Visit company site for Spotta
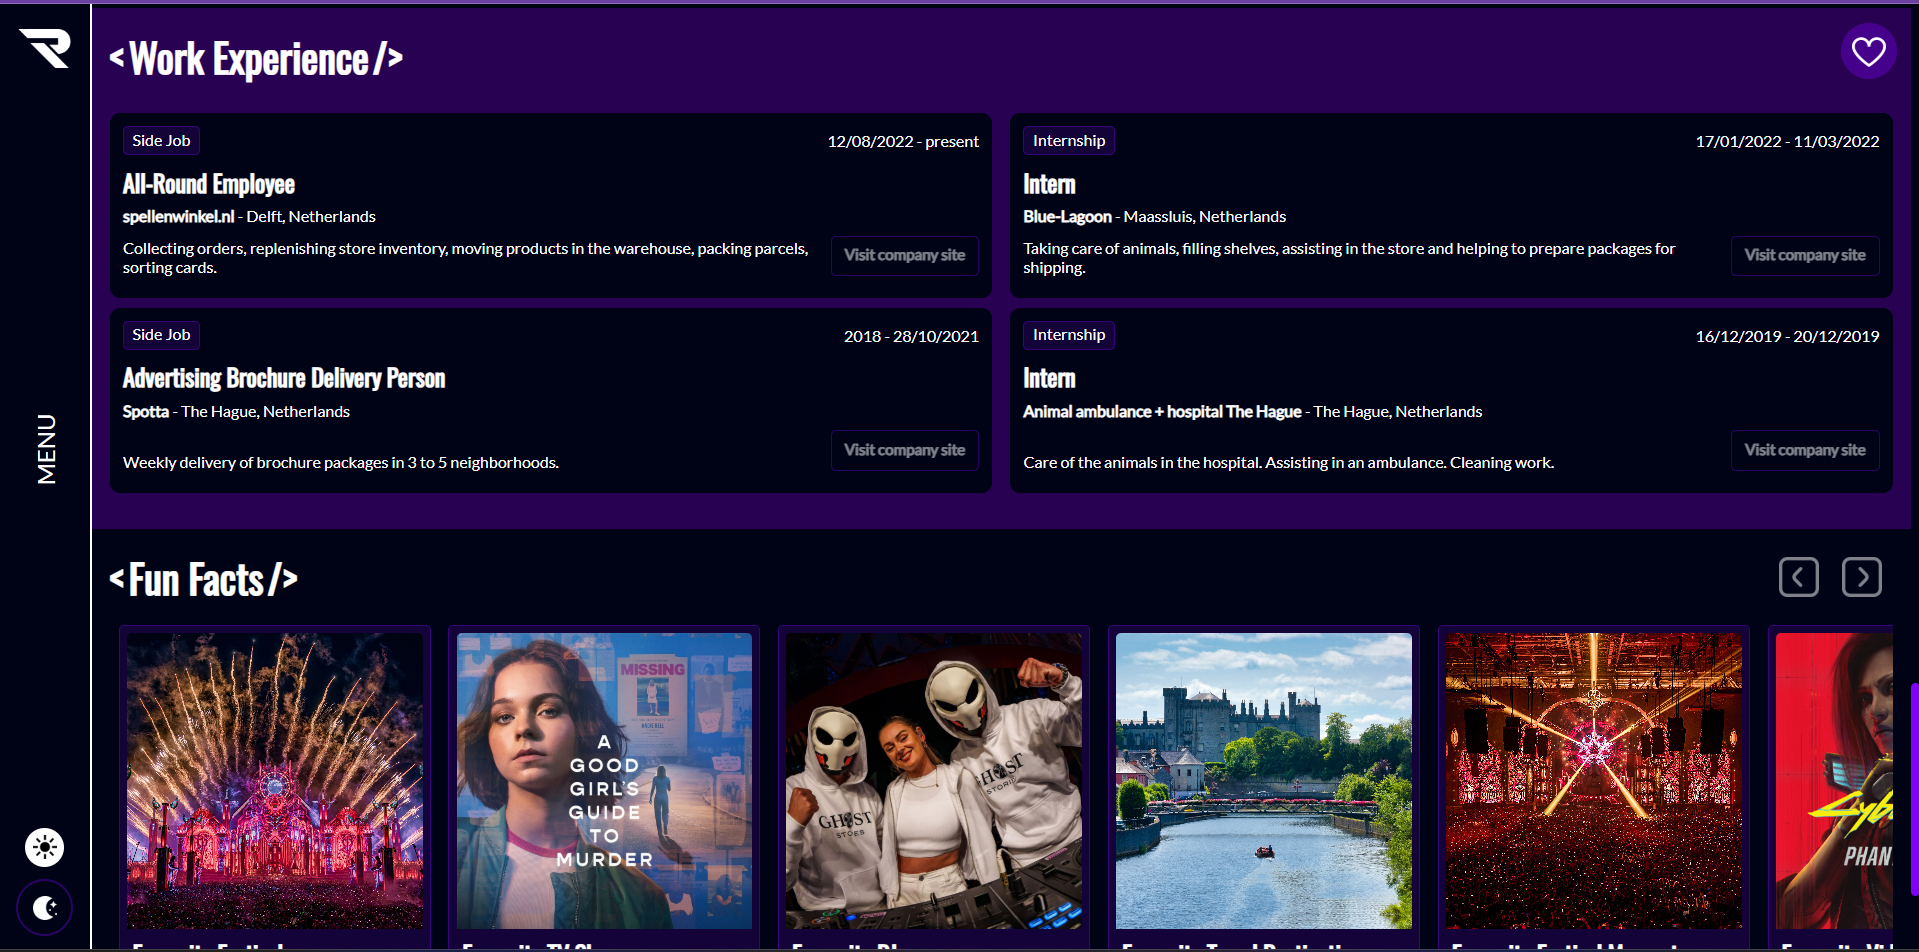 [904, 450]
